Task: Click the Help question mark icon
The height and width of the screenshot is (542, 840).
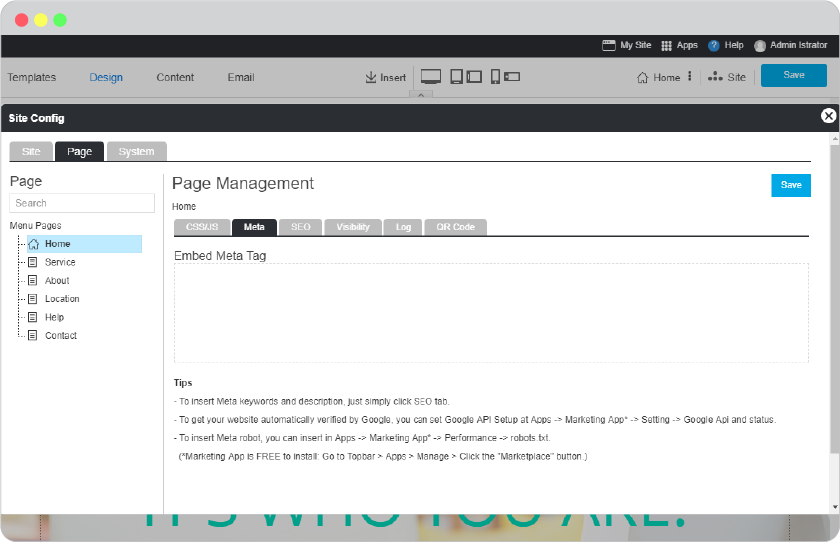Action: coord(713,46)
